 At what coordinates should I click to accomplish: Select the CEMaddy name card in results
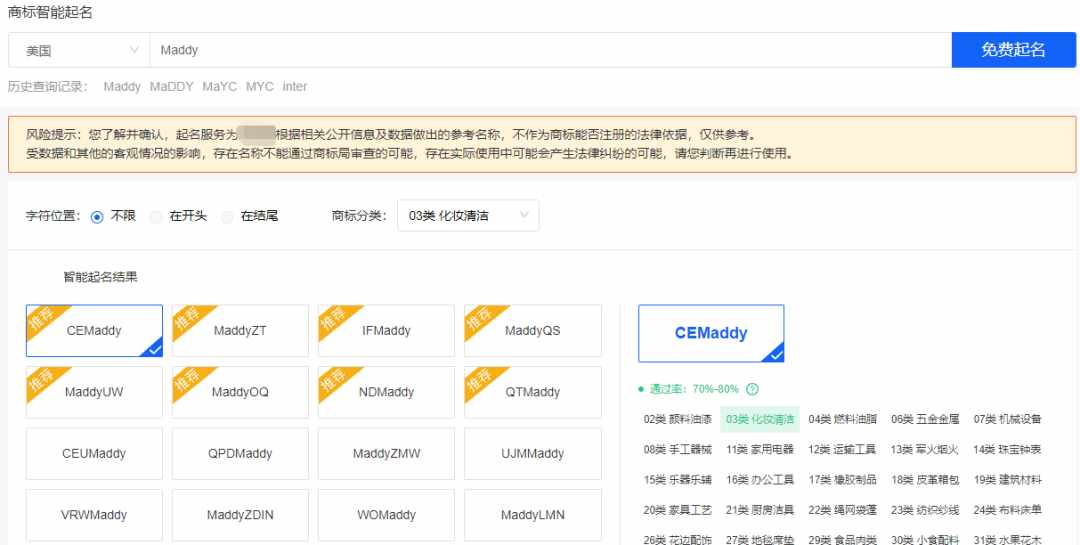(x=94, y=331)
